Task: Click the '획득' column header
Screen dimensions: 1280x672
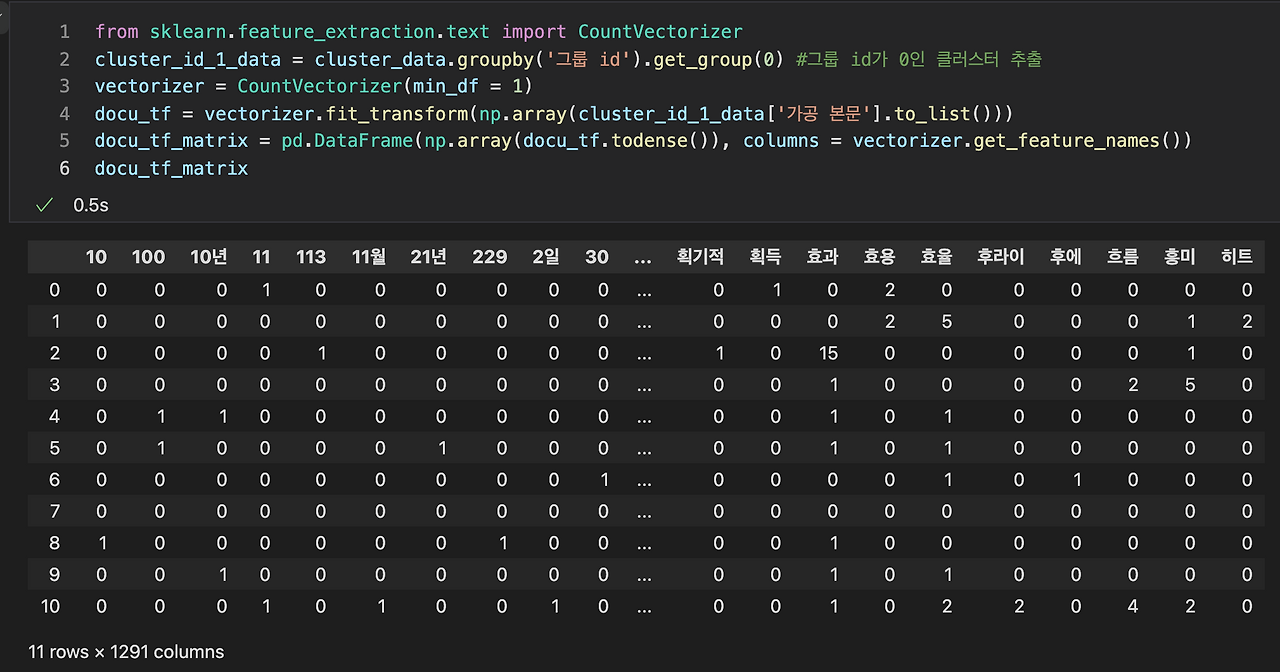Action: click(765, 257)
